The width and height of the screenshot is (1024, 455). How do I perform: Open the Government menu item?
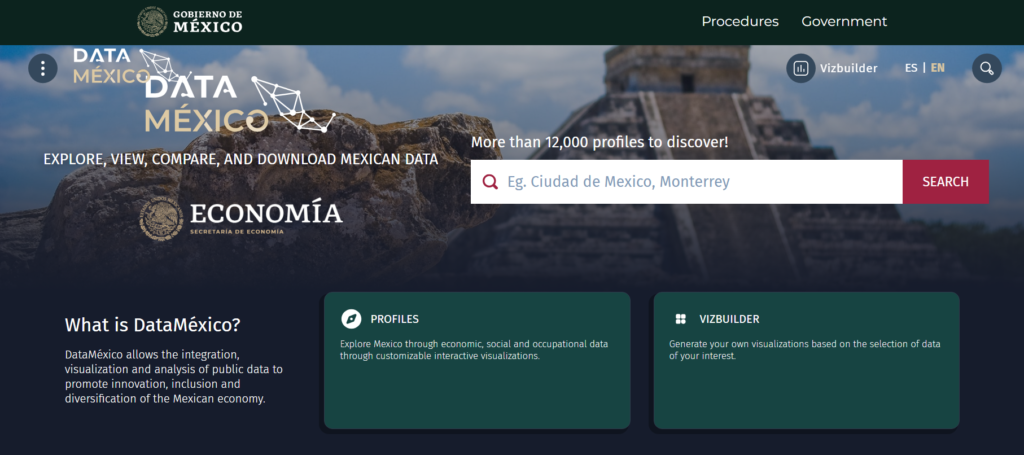844,22
